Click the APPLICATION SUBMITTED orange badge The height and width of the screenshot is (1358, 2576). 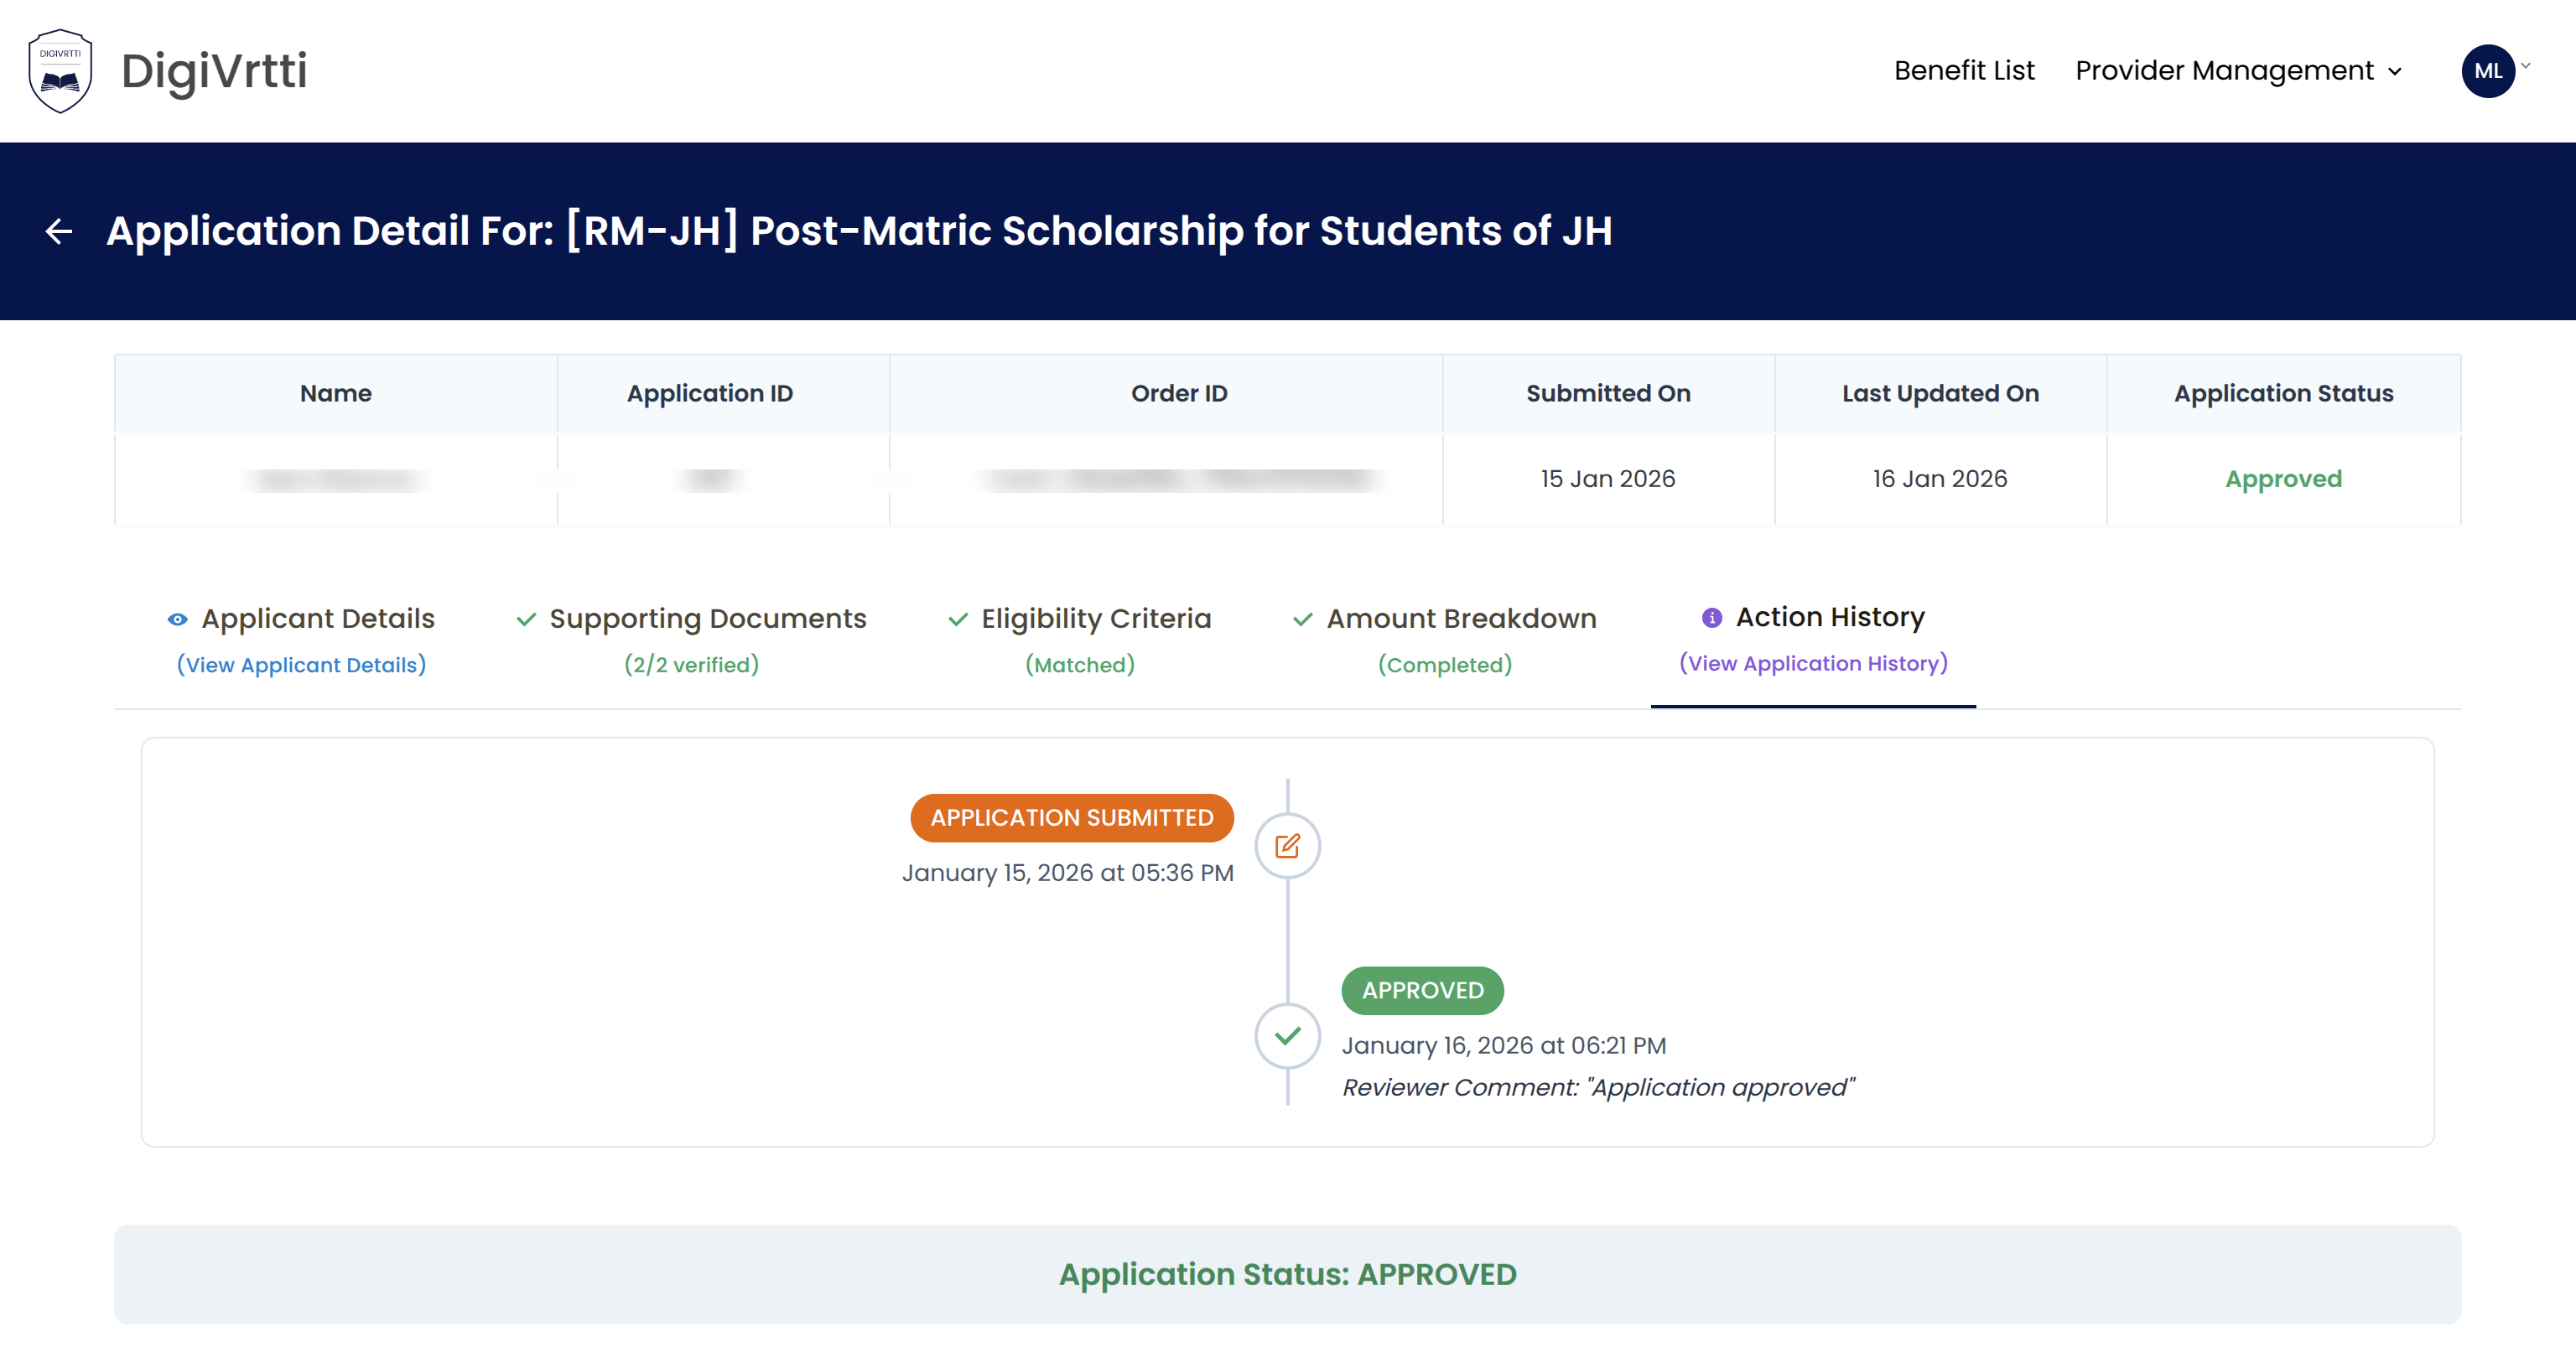coord(1071,817)
